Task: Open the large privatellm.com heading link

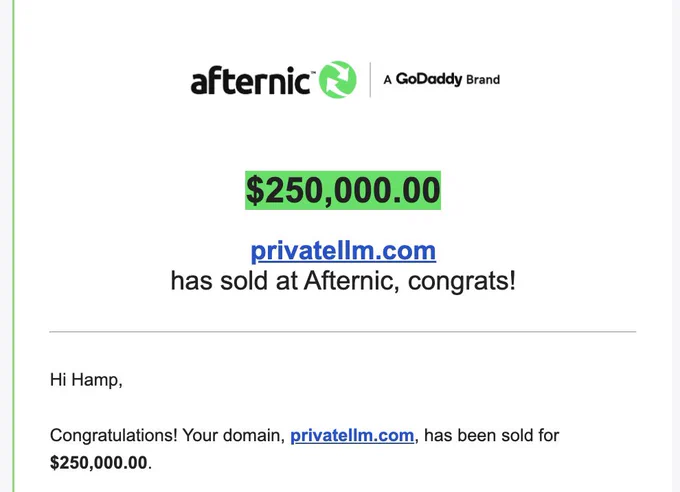Action: click(x=343, y=251)
